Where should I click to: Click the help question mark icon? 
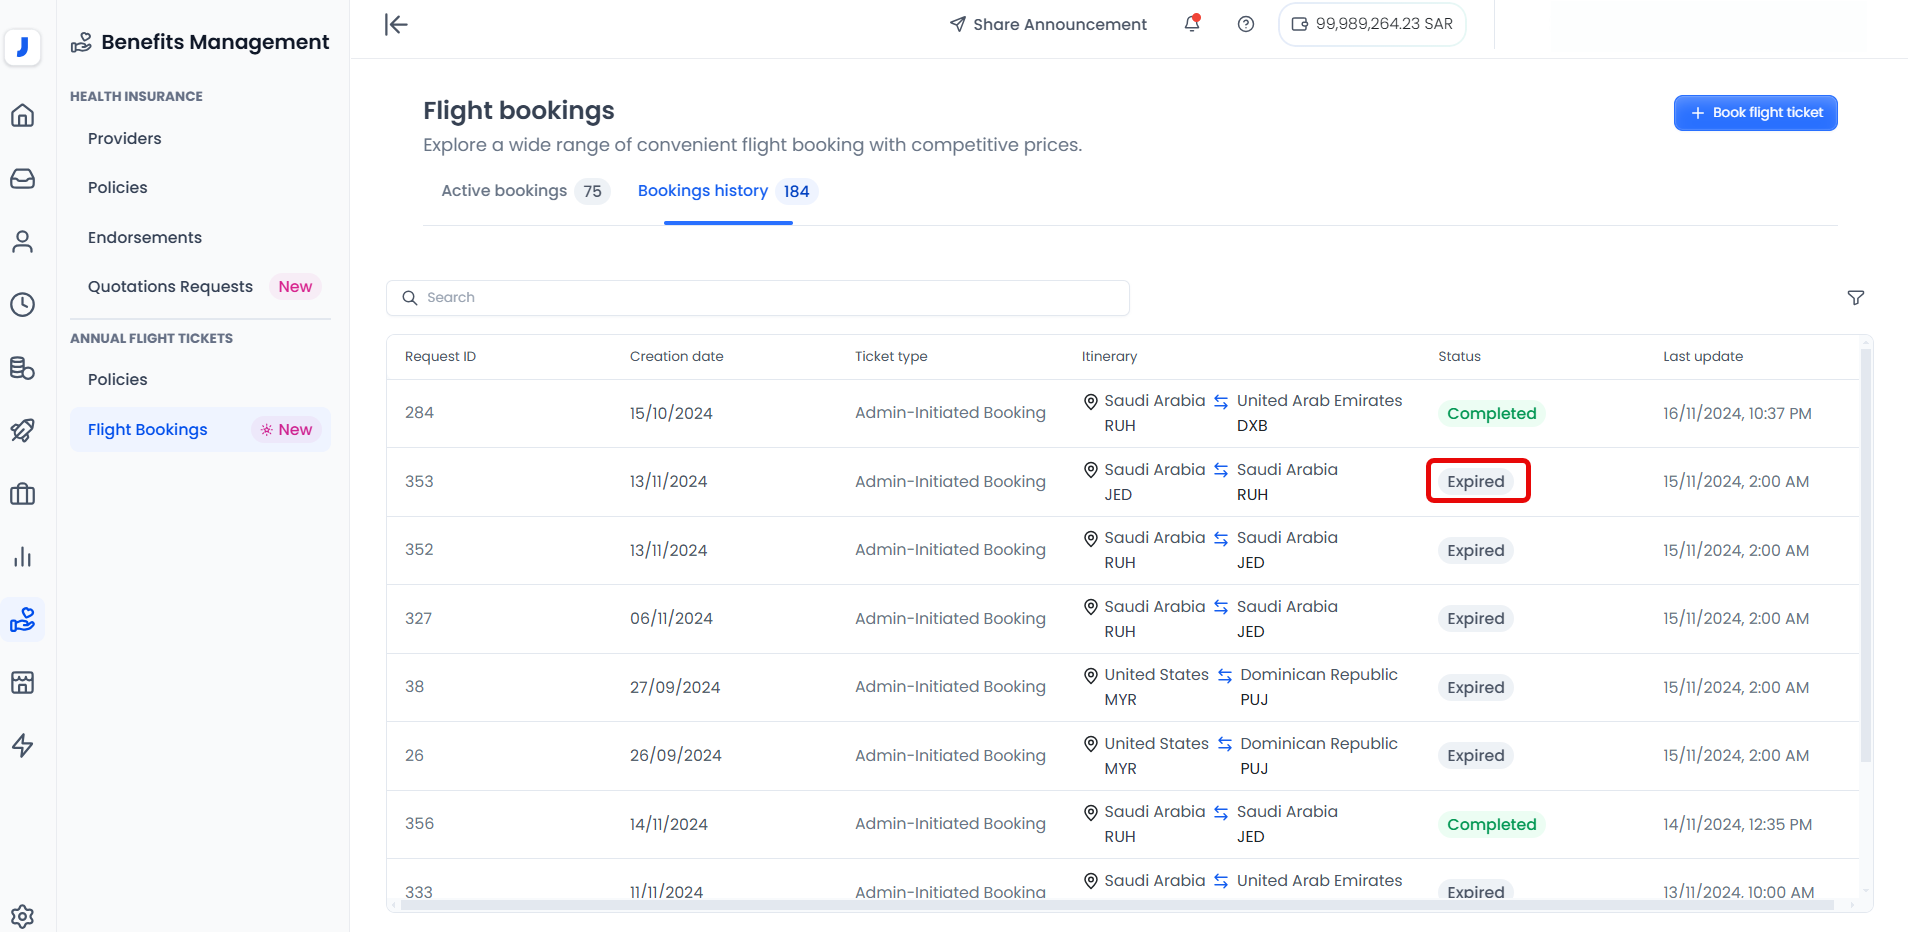tap(1245, 24)
